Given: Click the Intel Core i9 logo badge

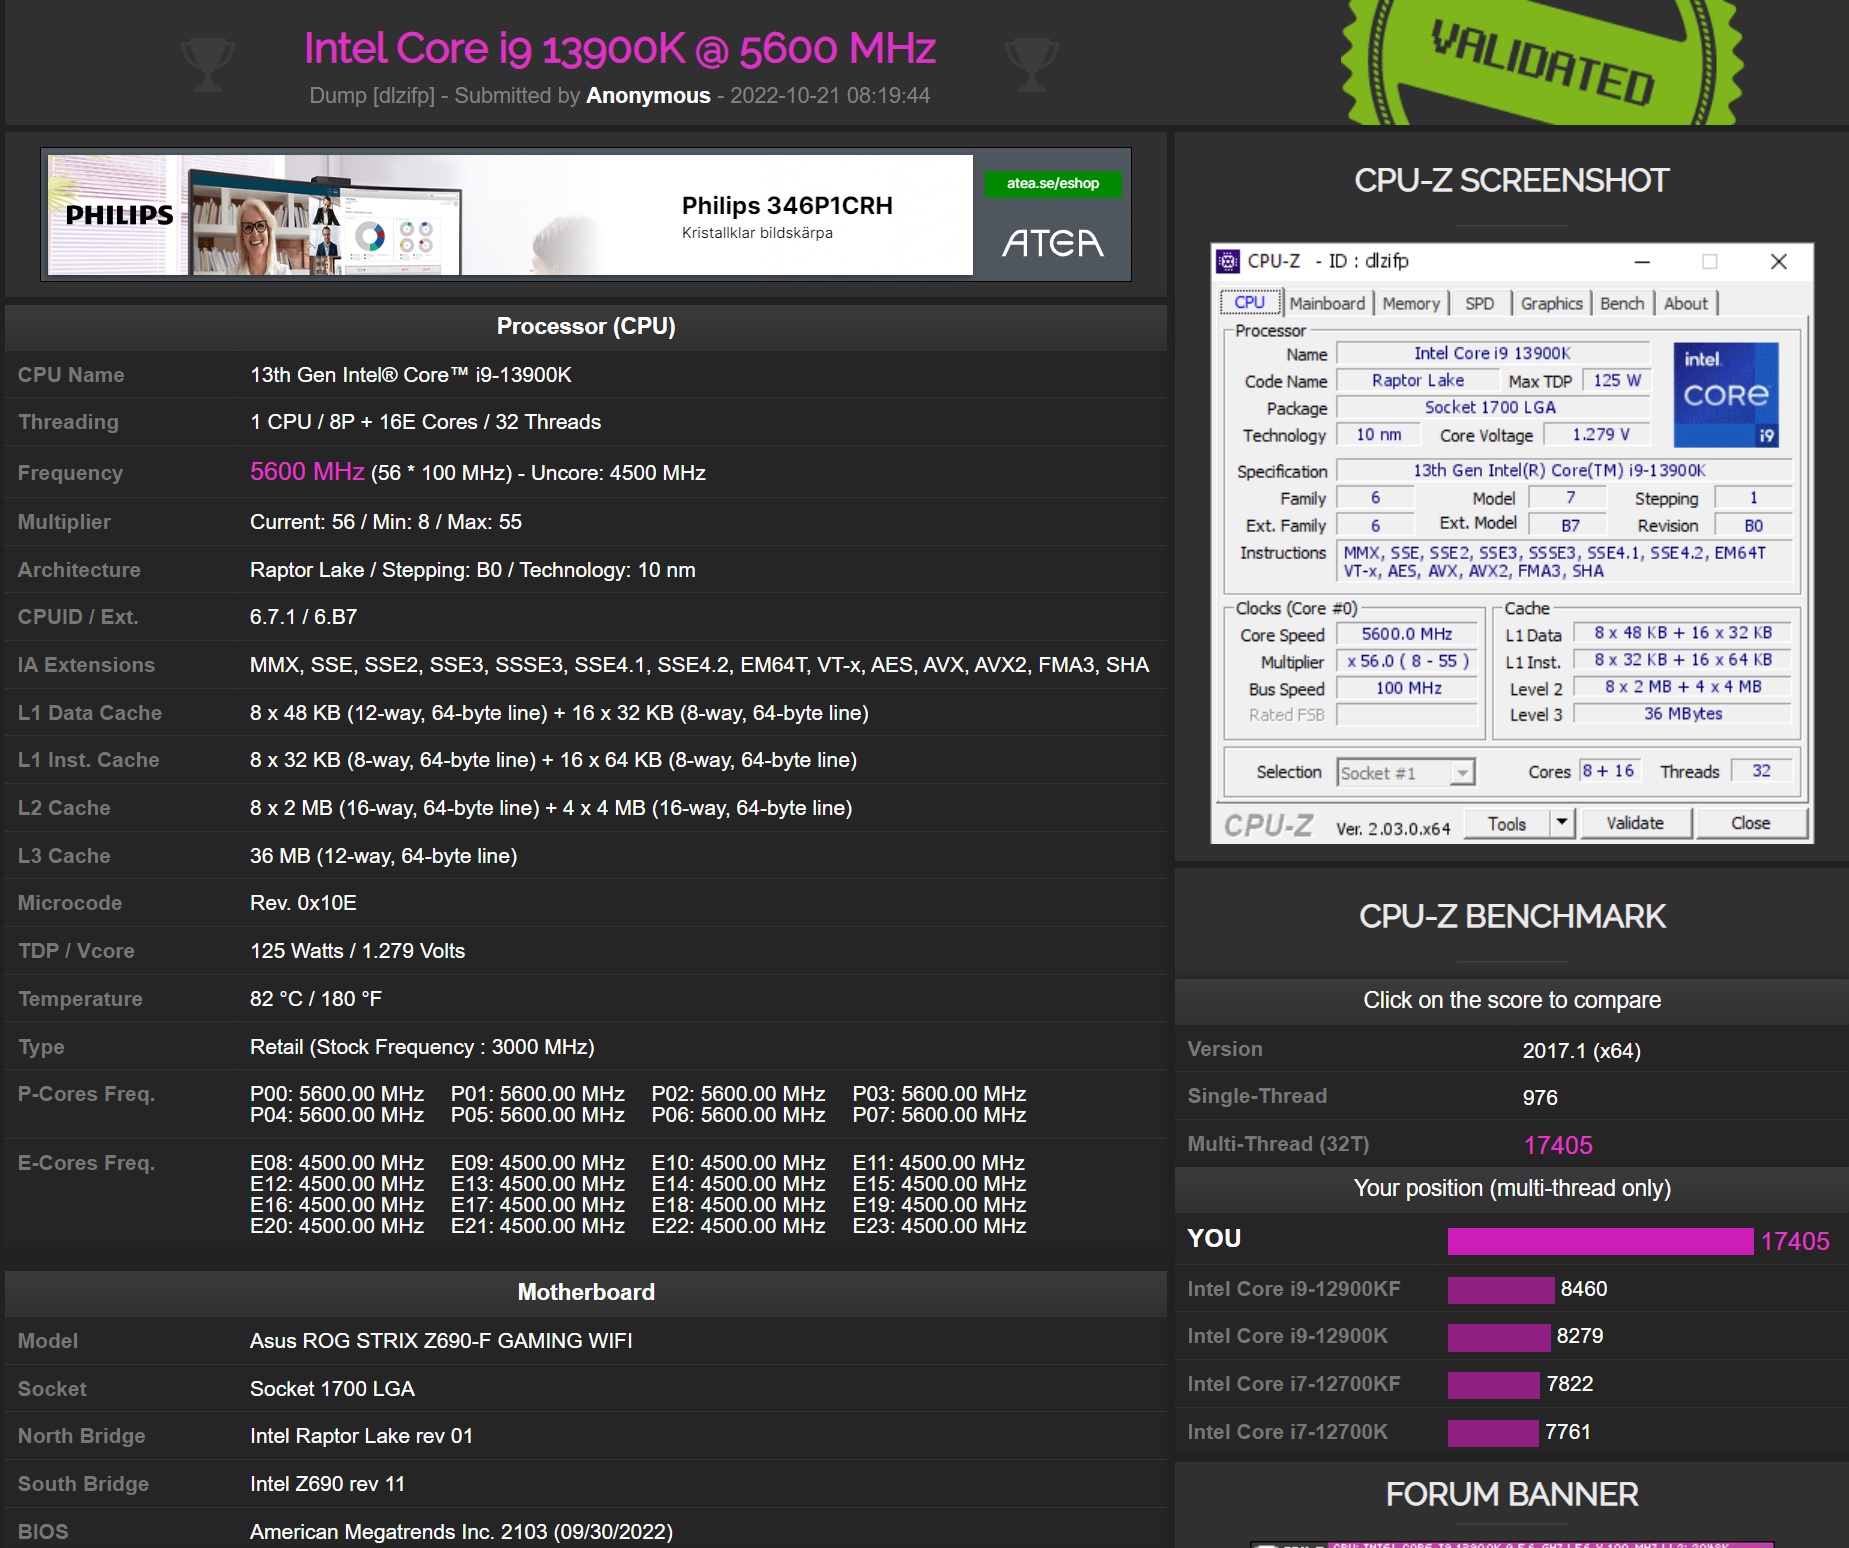Looking at the screenshot, I should pos(1726,395).
